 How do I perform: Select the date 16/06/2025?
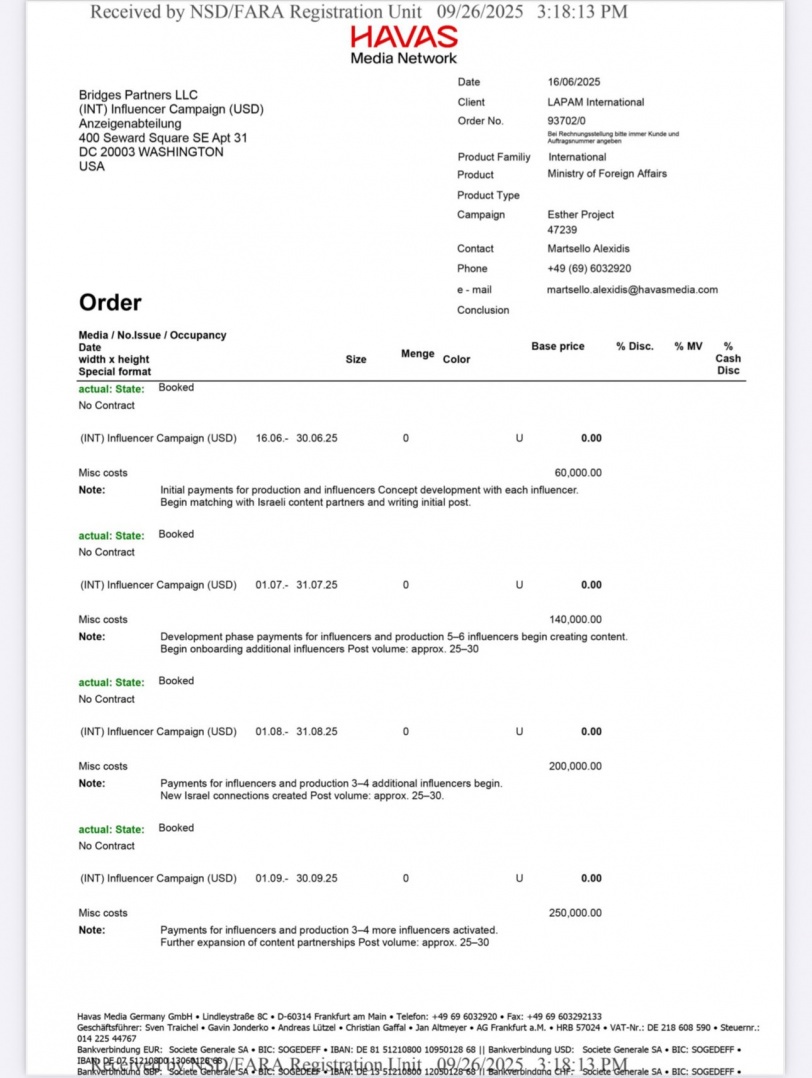click(x=573, y=82)
